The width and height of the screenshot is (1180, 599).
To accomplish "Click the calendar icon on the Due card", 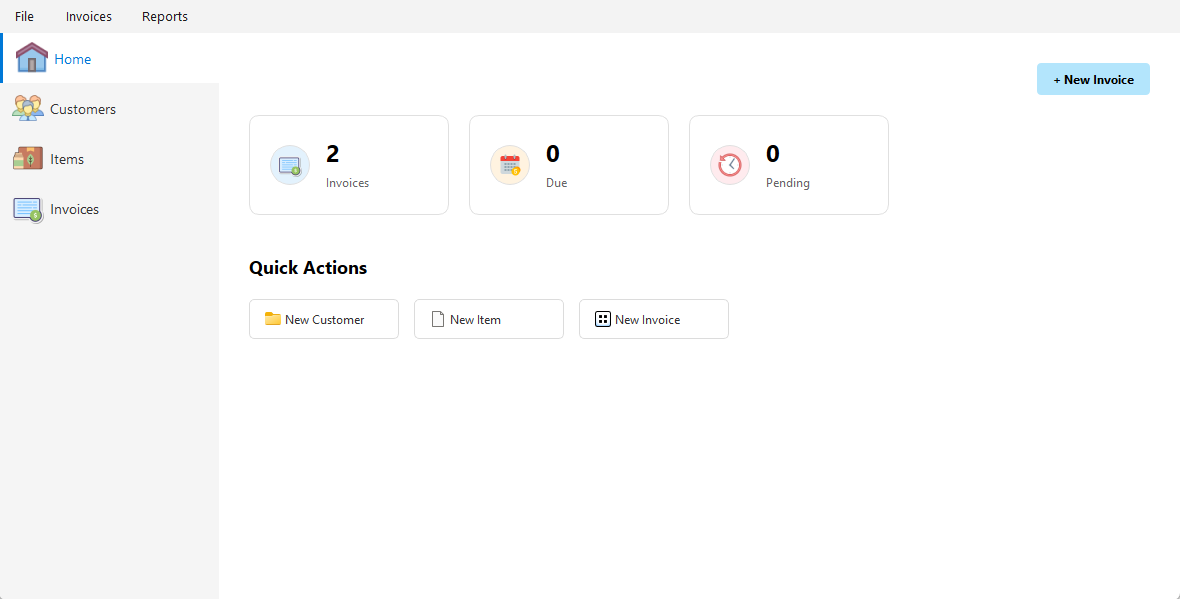I will pos(509,164).
